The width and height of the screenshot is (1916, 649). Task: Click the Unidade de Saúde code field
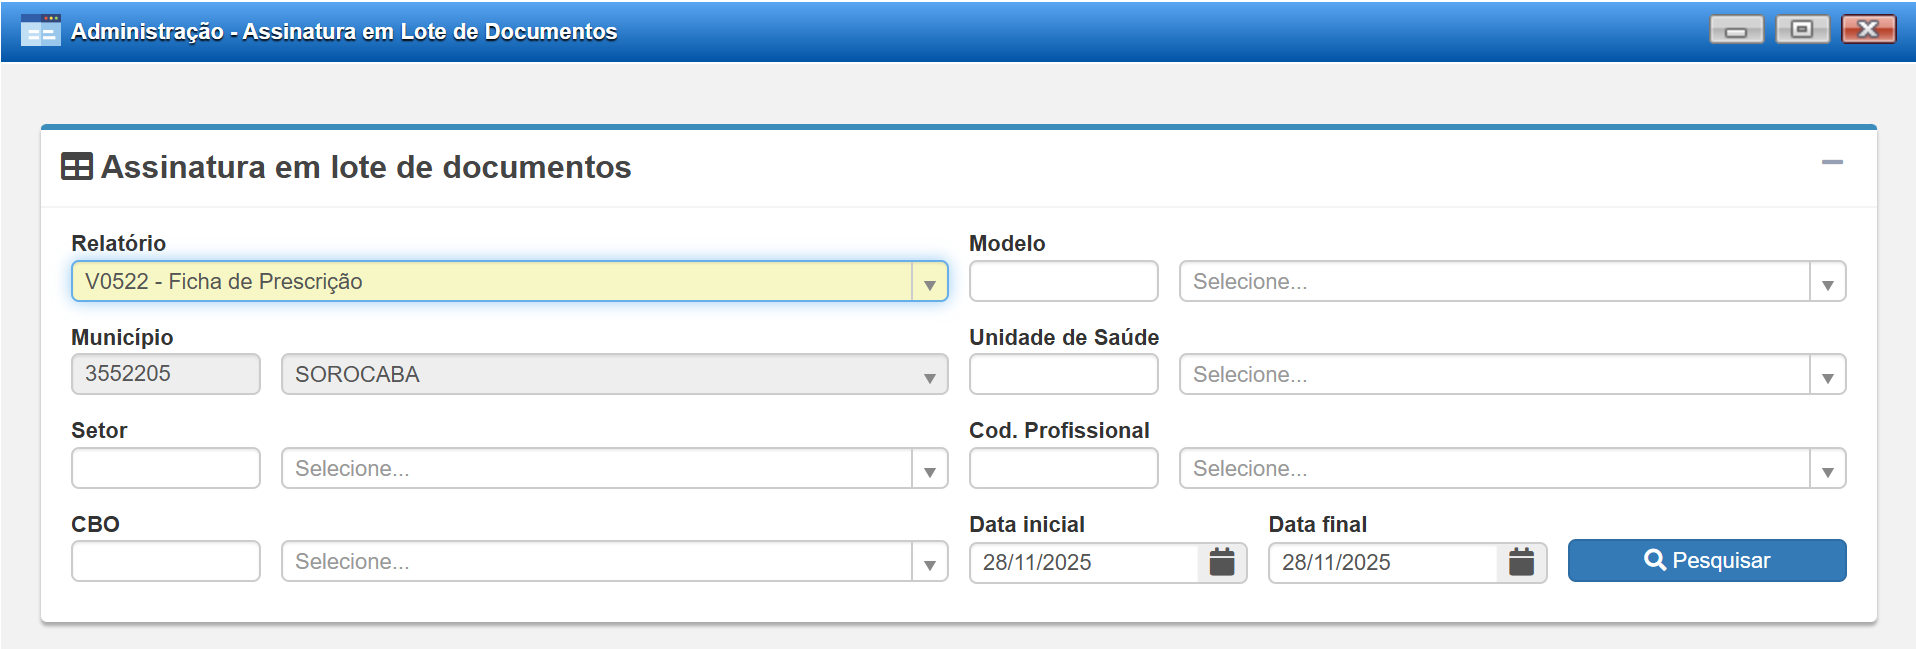pyautogui.click(x=1063, y=375)
